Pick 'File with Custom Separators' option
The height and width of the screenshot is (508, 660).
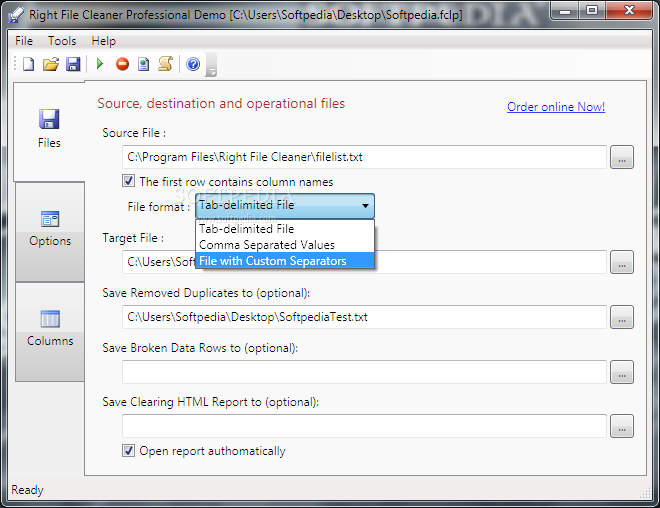tap(285, 261)
